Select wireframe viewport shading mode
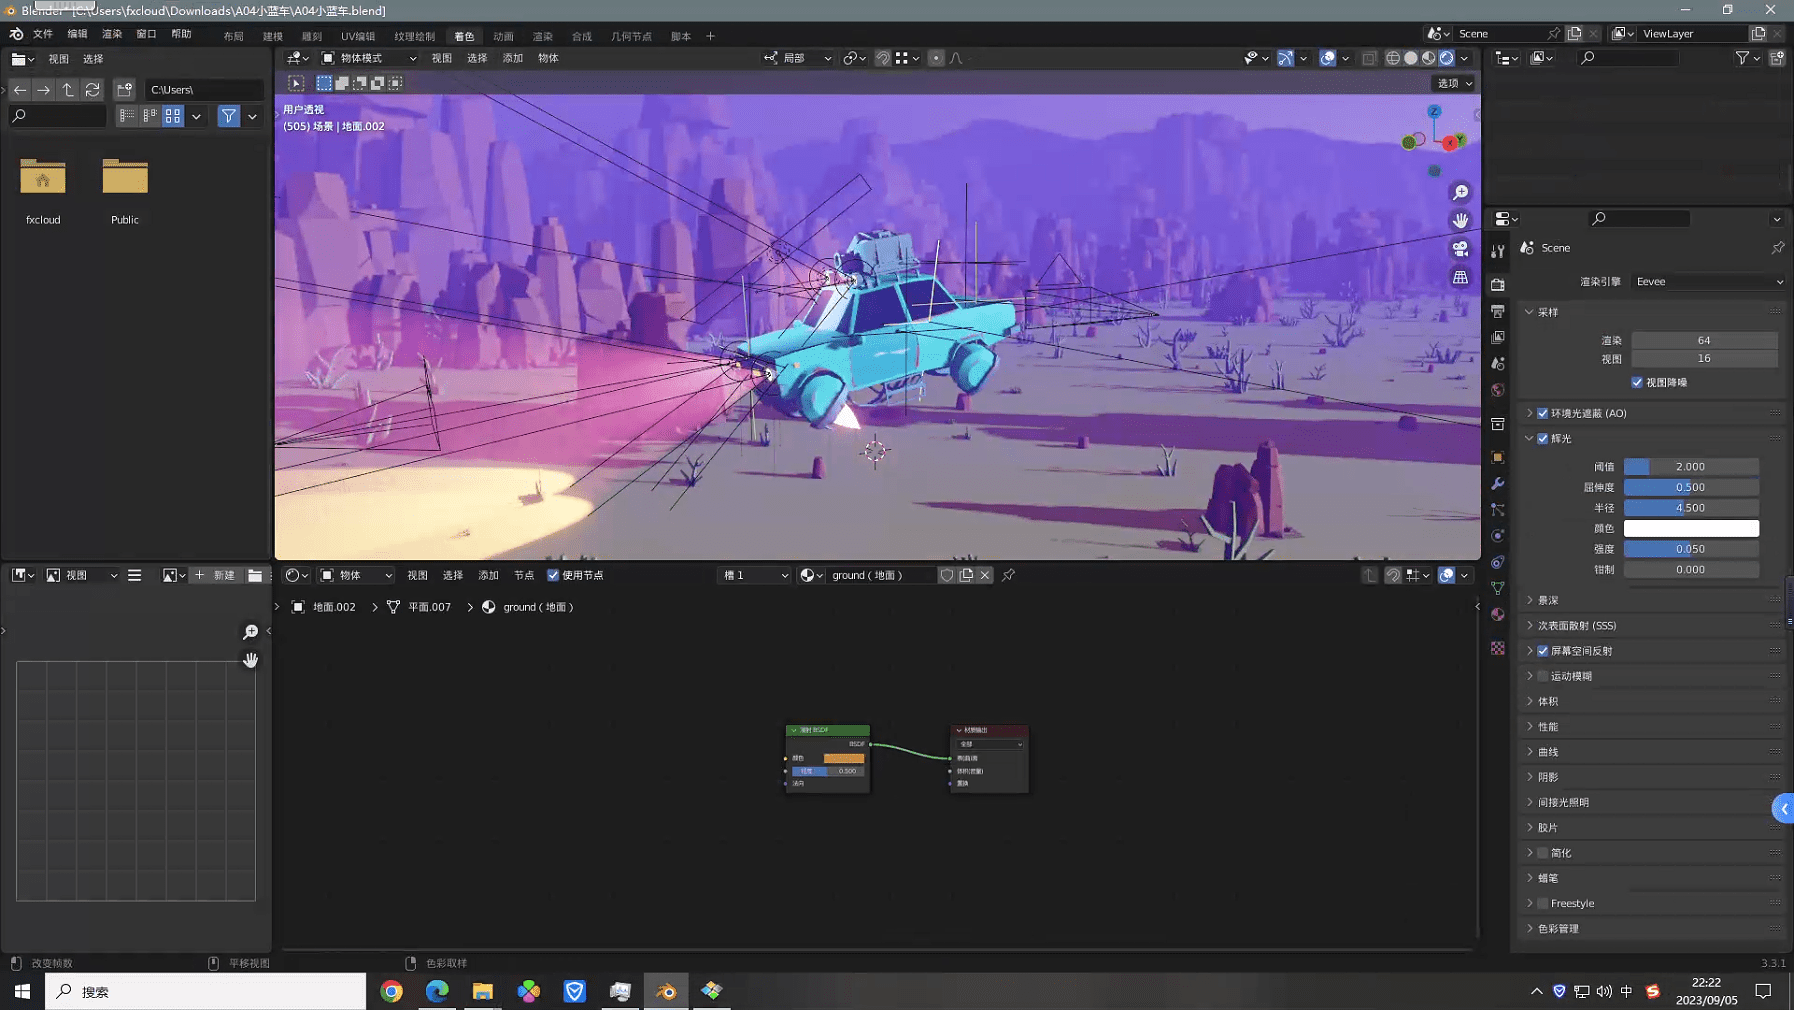Viewport: 1794px width, 1010px height. click(1393, 58)
